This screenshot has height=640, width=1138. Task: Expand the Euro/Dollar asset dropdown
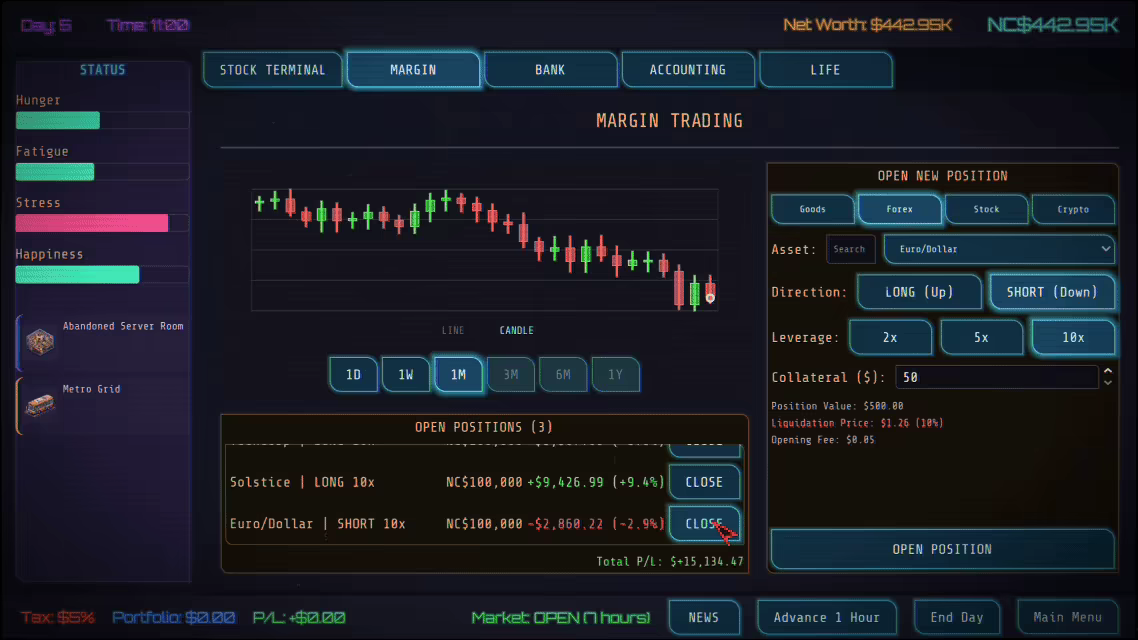click(x=999, y=249)
